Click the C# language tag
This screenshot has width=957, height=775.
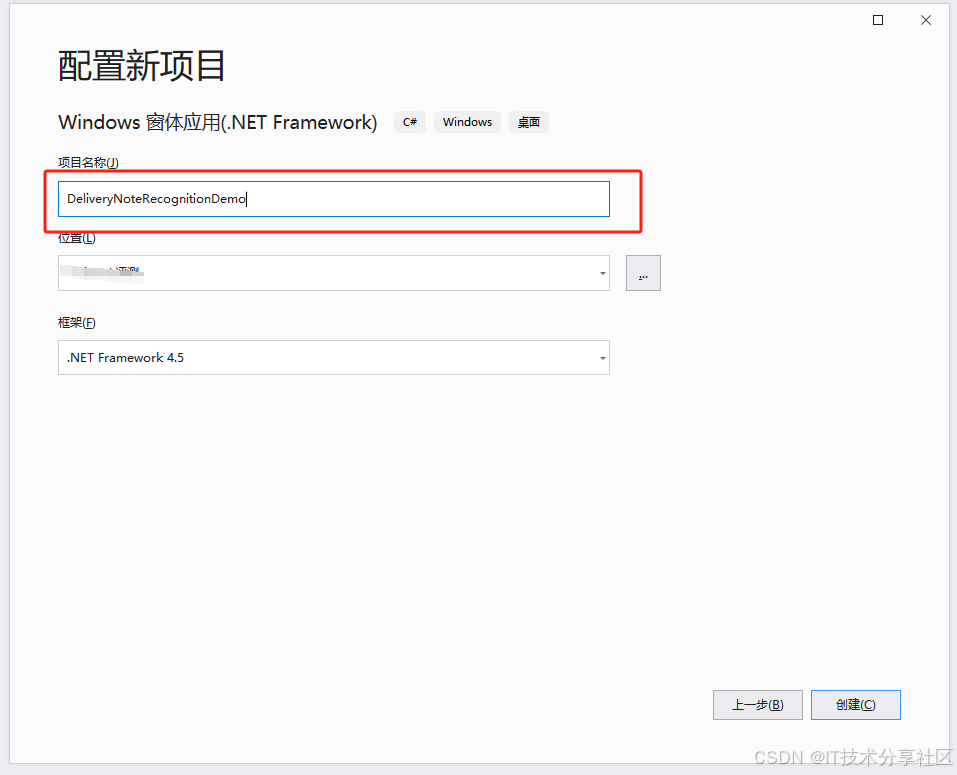point(410,122)
